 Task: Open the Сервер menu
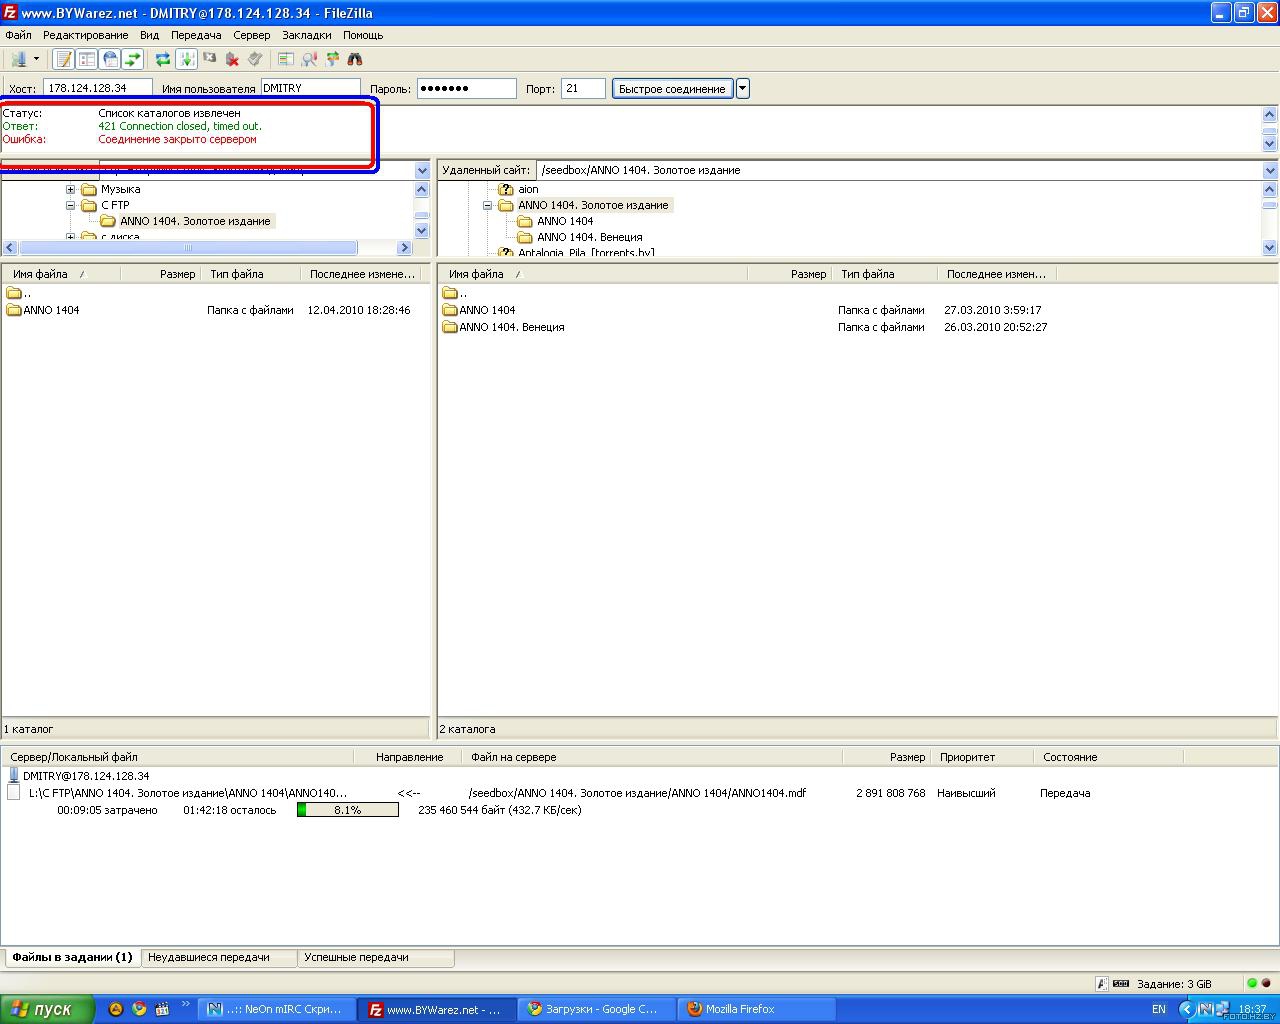(252, 35)
